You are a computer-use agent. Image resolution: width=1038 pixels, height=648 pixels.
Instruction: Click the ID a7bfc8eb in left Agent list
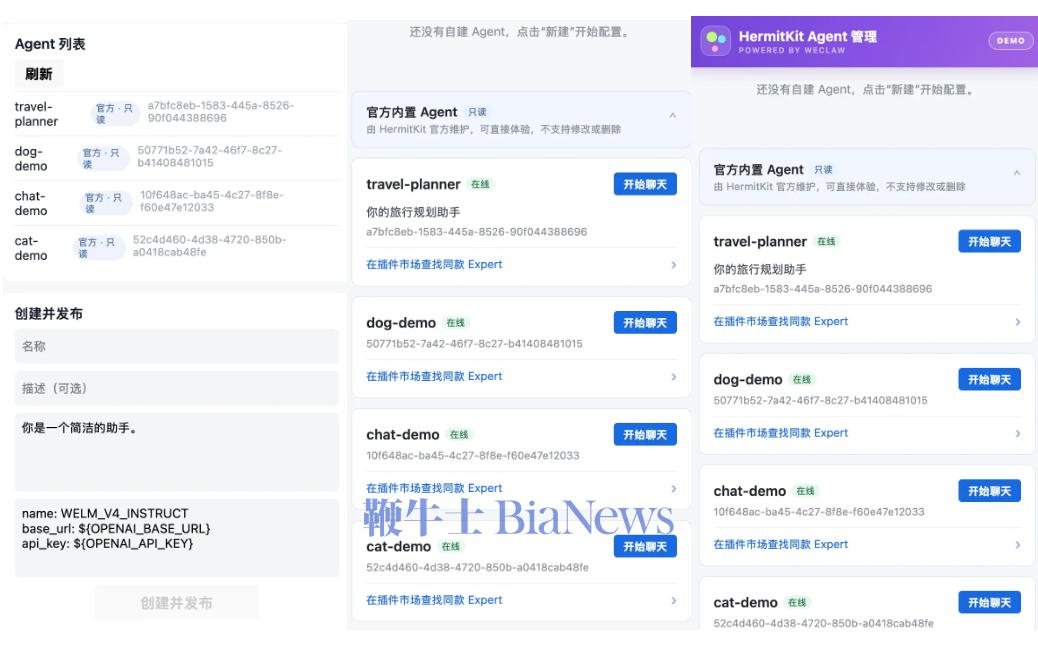coord(220,112)
